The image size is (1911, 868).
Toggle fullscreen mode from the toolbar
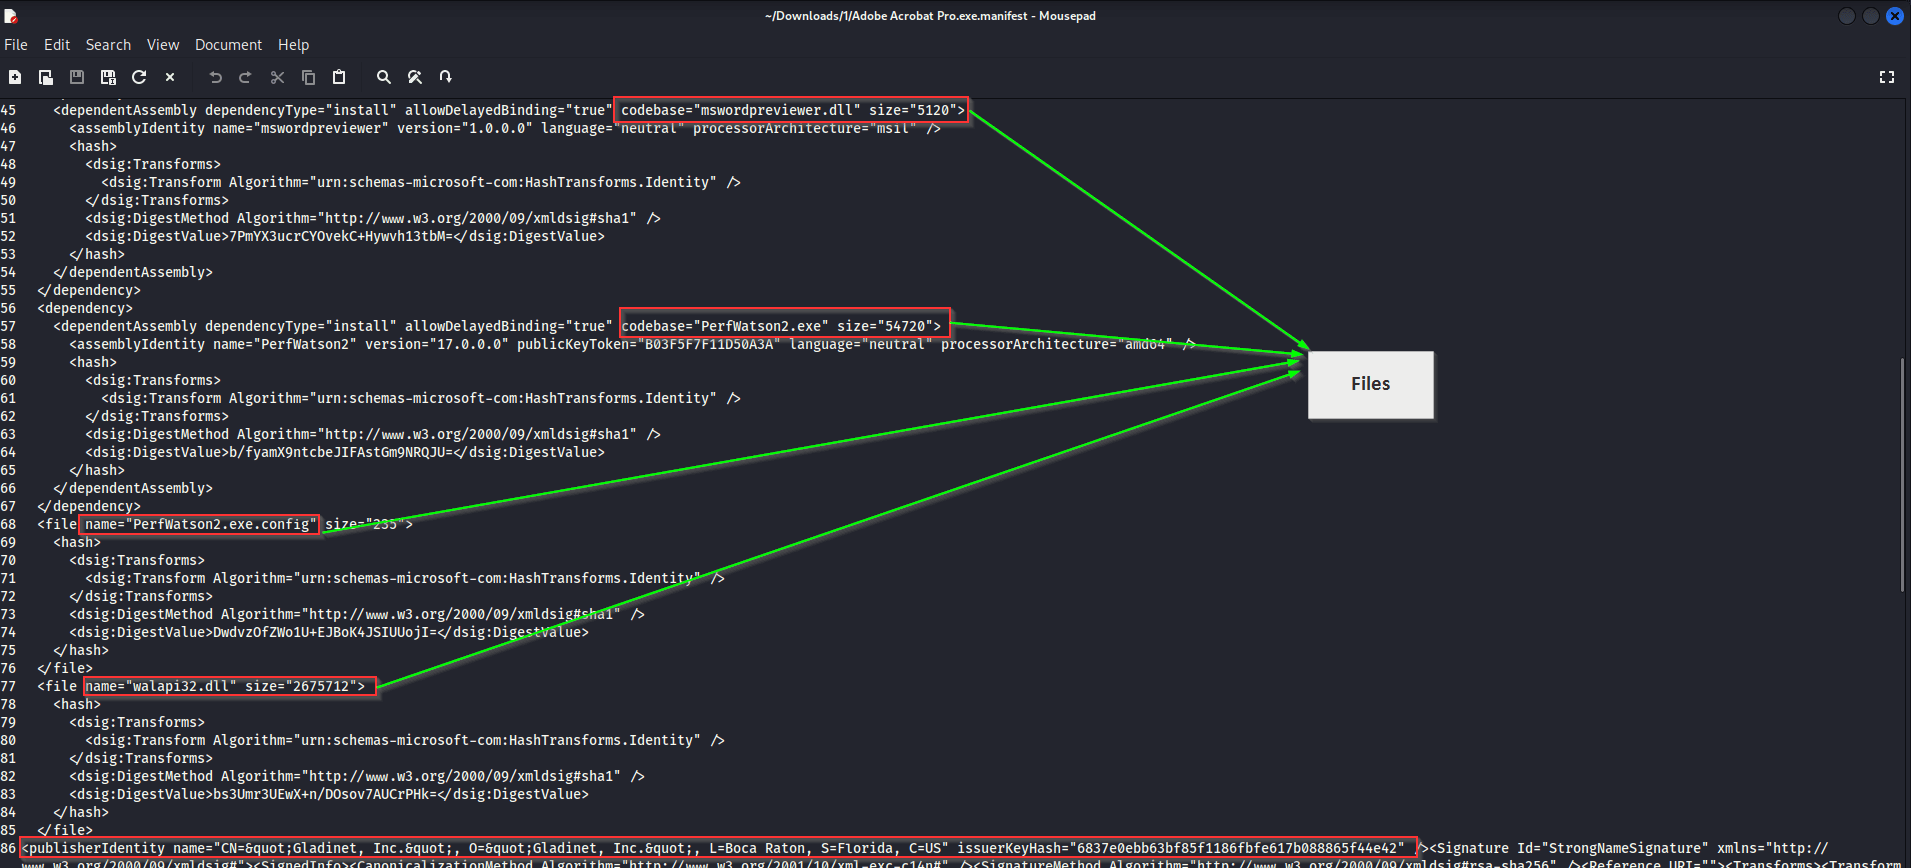pyautogui.click(x=1887, y=77)
